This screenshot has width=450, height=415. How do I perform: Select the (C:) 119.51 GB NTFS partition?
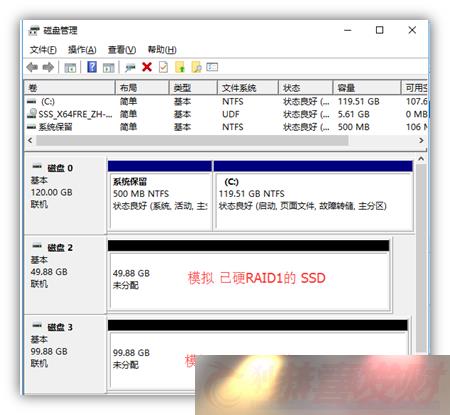[313, 196]
